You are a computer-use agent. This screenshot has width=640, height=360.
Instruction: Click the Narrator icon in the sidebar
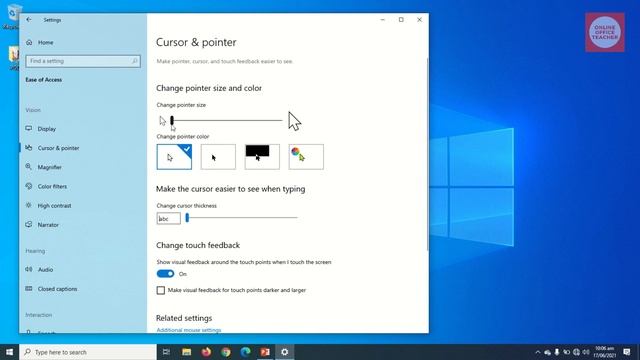pyautogui.click(x=29, y=224)
